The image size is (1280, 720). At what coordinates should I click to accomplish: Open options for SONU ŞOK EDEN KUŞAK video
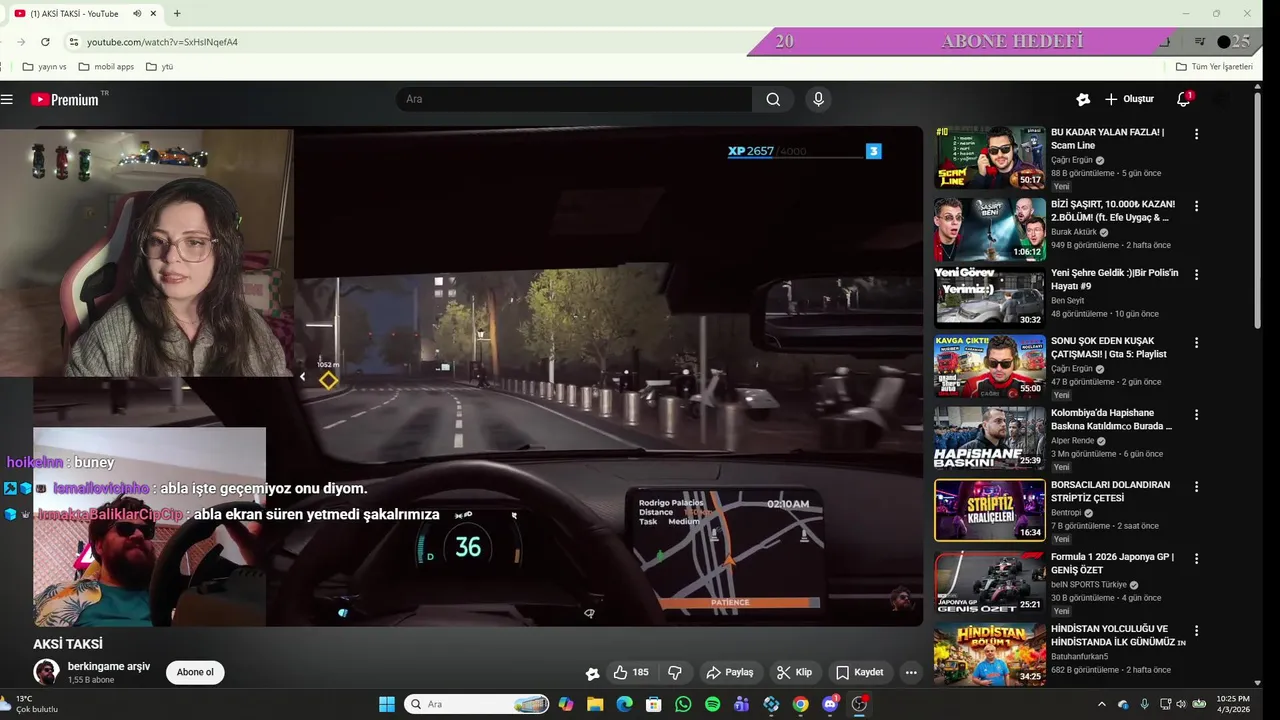1196,343
